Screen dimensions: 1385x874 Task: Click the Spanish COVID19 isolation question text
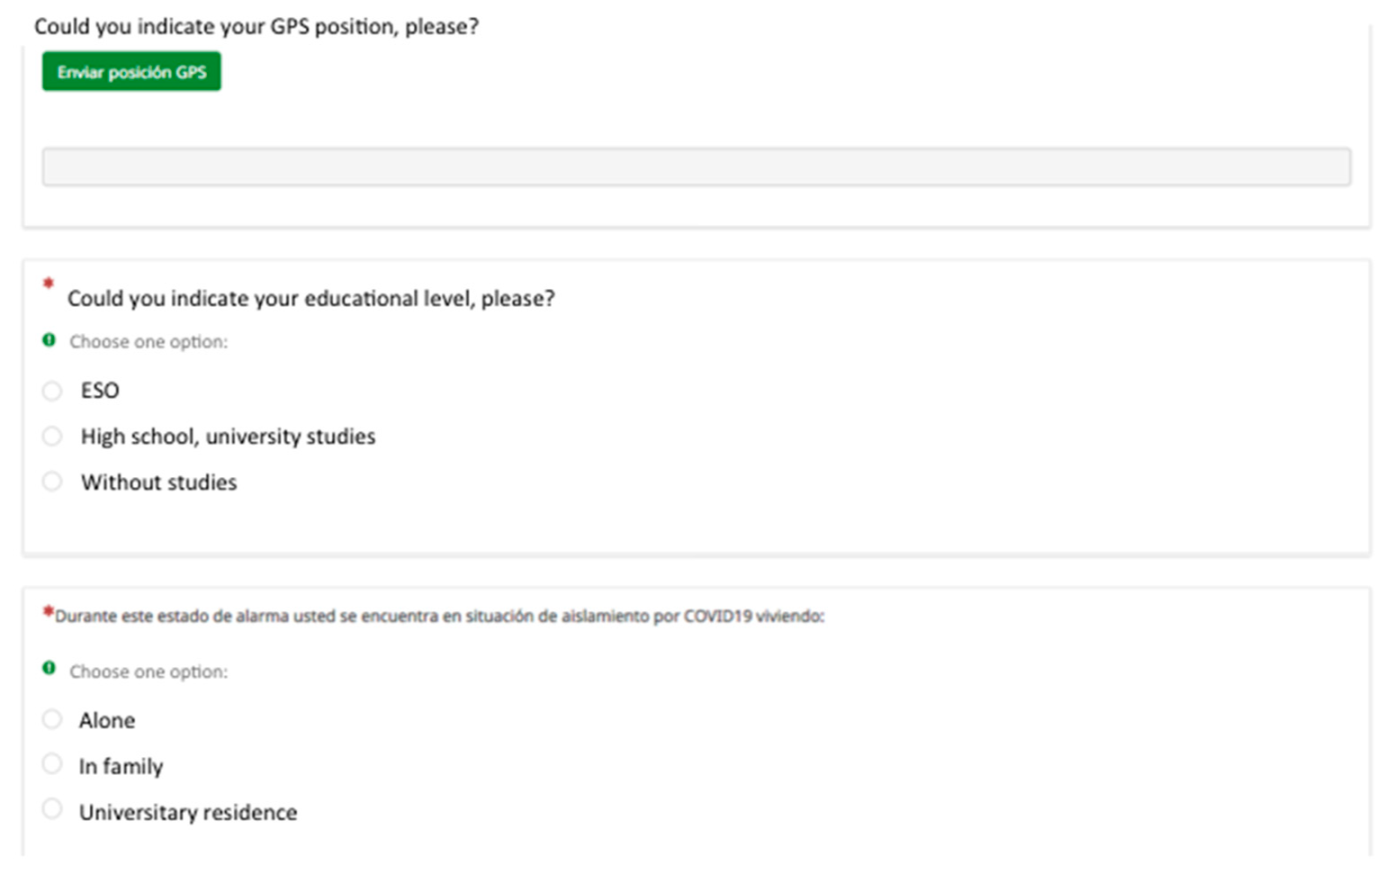[439, 616]
